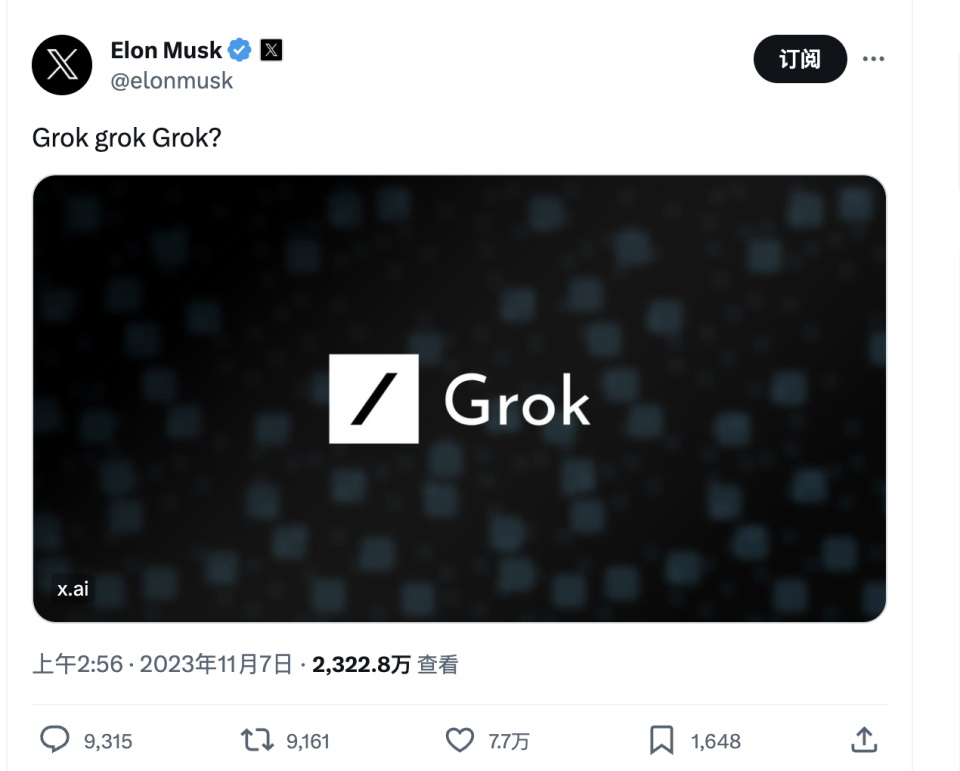View the 2,322.8万 查看 view count
This screenshot has height=771, width=960.
pos(385,664)
